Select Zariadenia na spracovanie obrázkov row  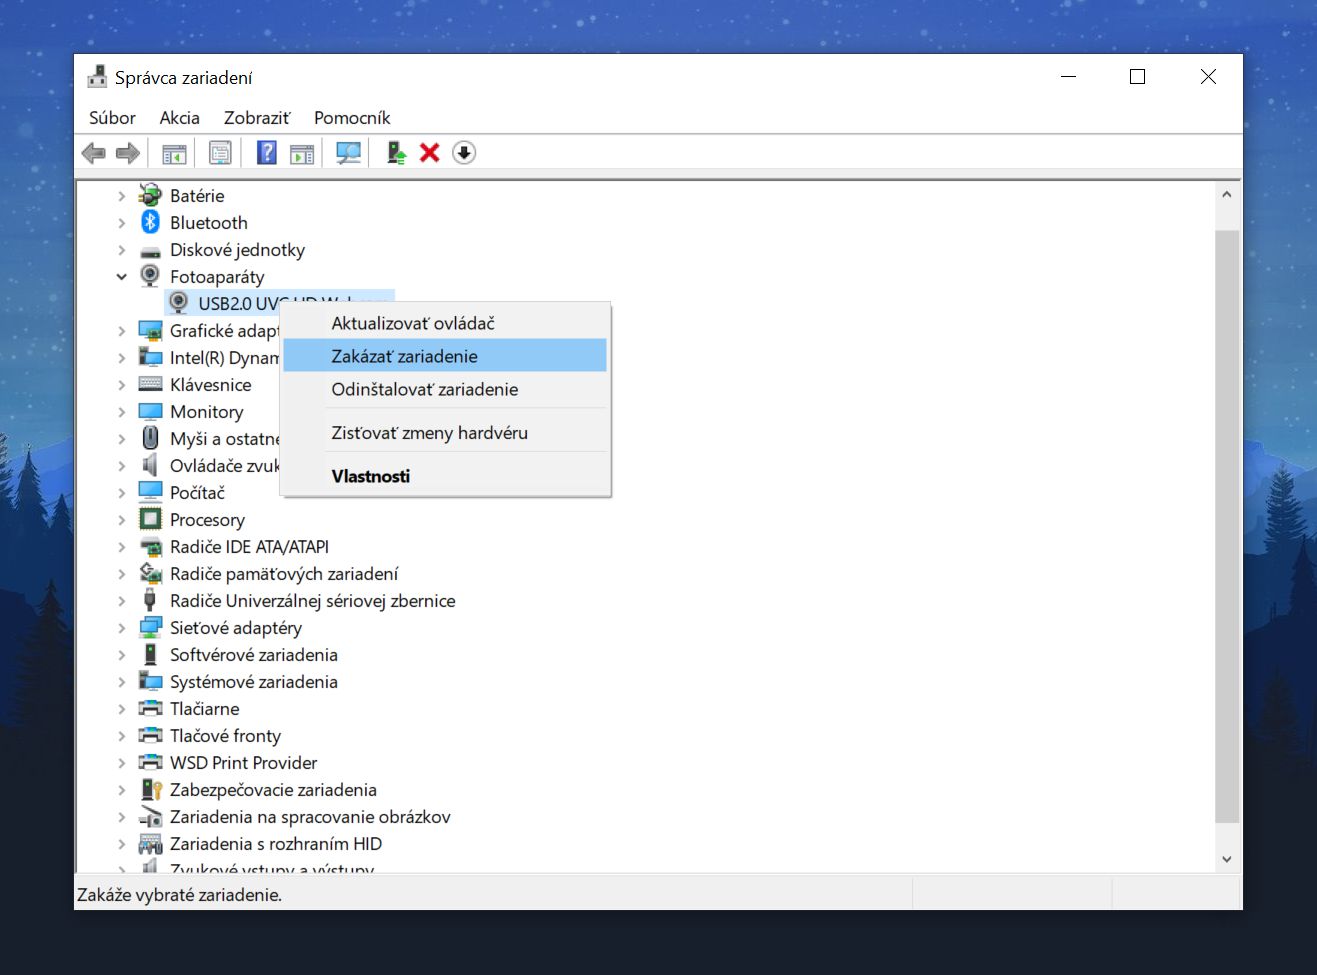[310, 817]
